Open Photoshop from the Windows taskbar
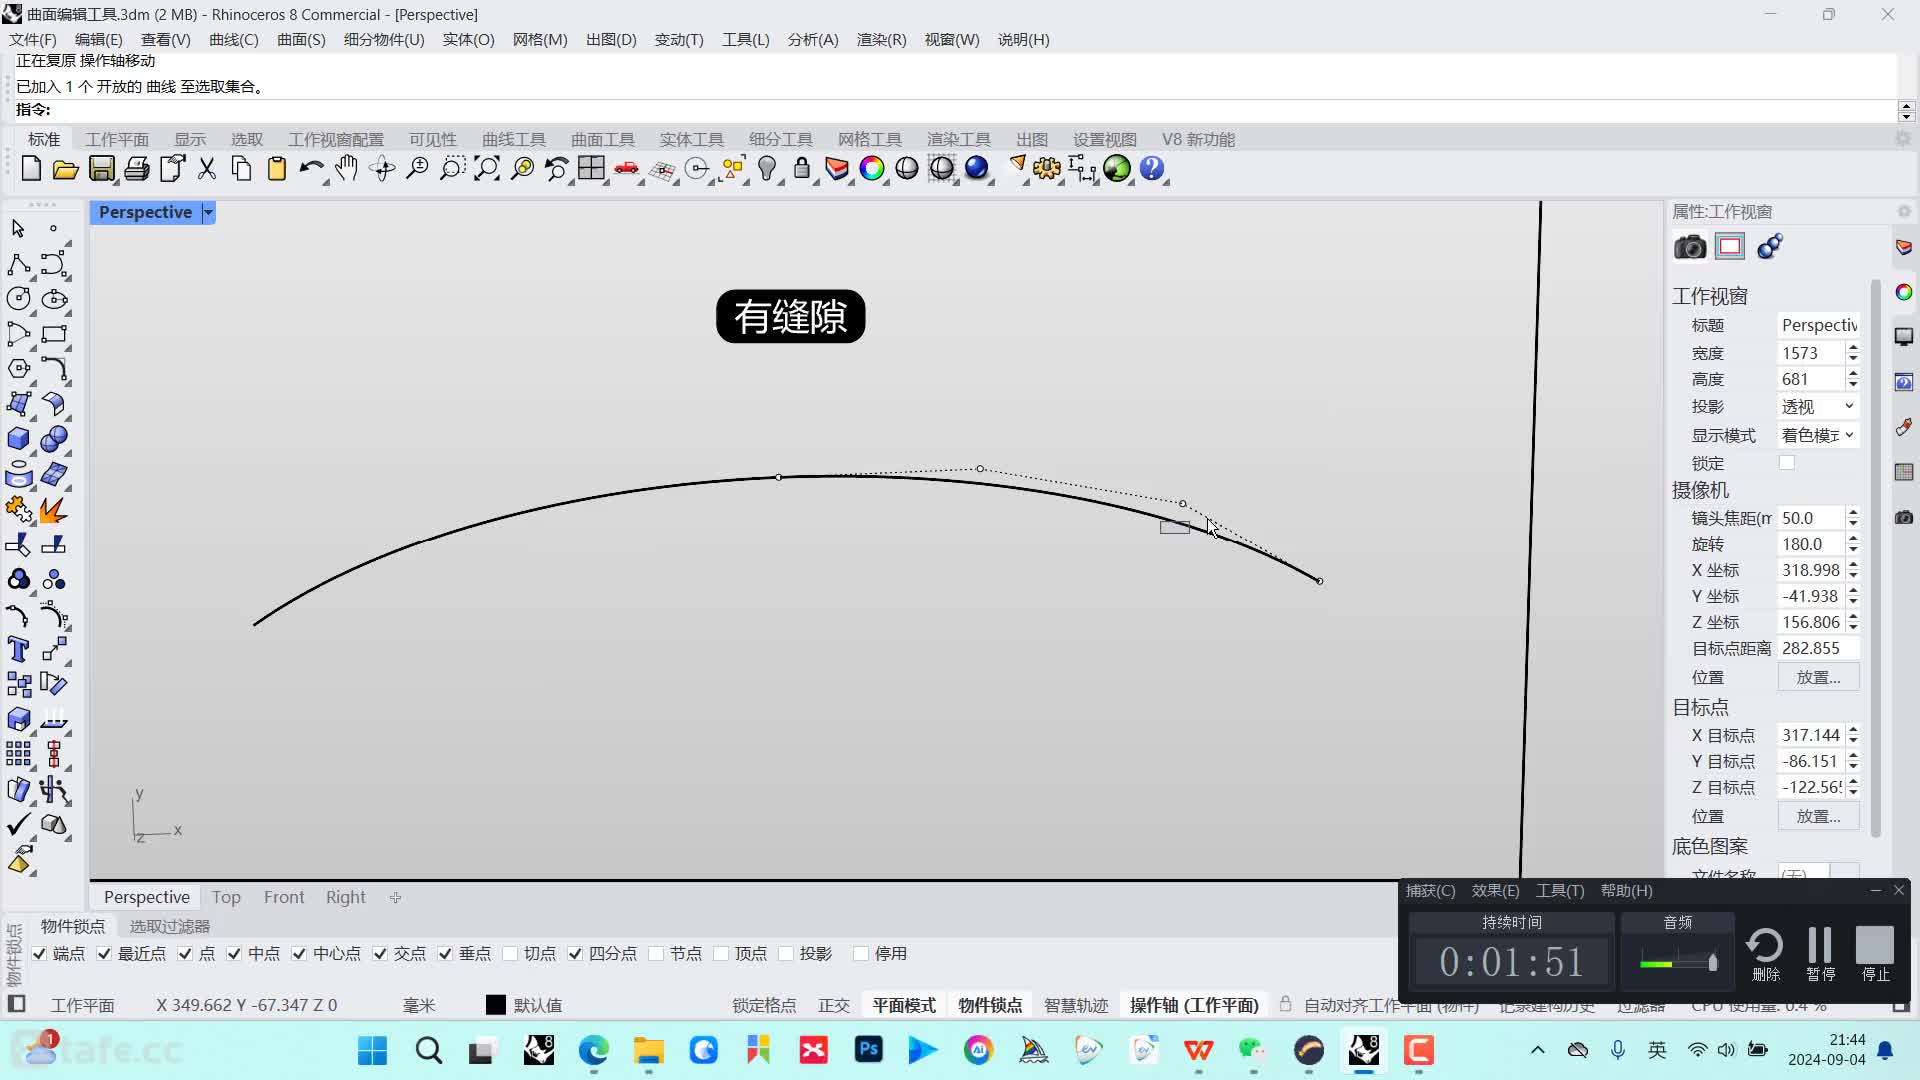 coord(868,1050)
